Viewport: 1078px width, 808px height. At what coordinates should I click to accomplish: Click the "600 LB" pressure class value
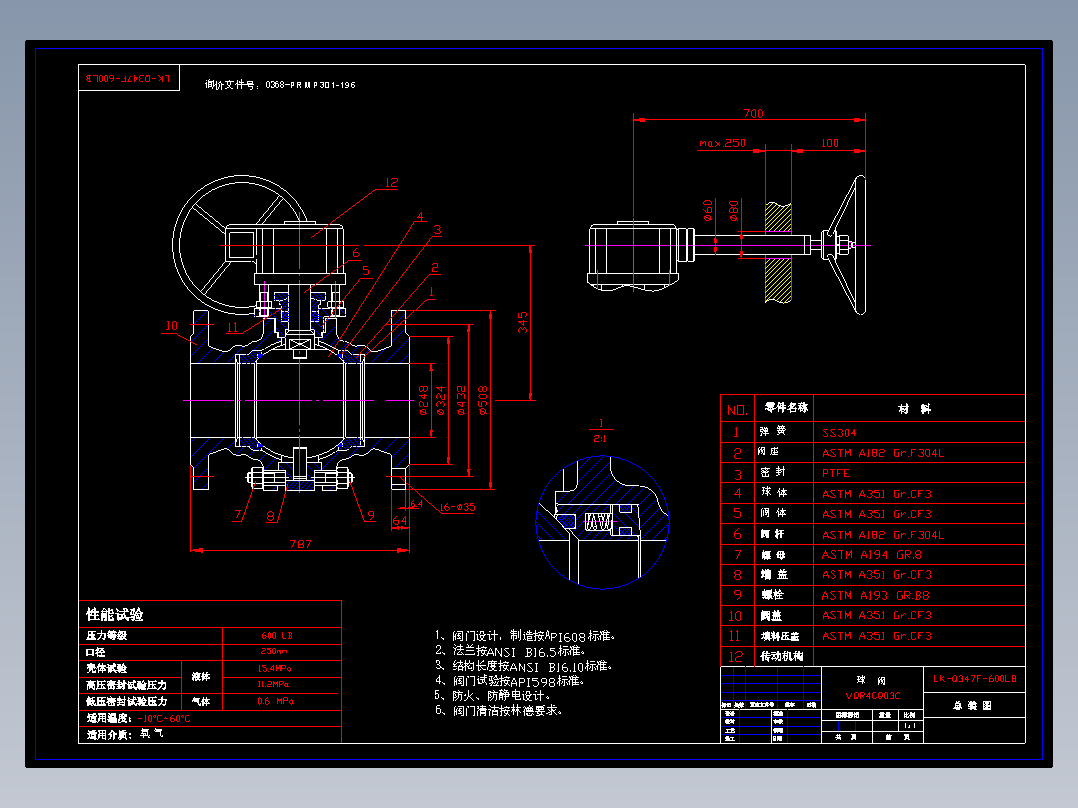(x=277, y=635)
